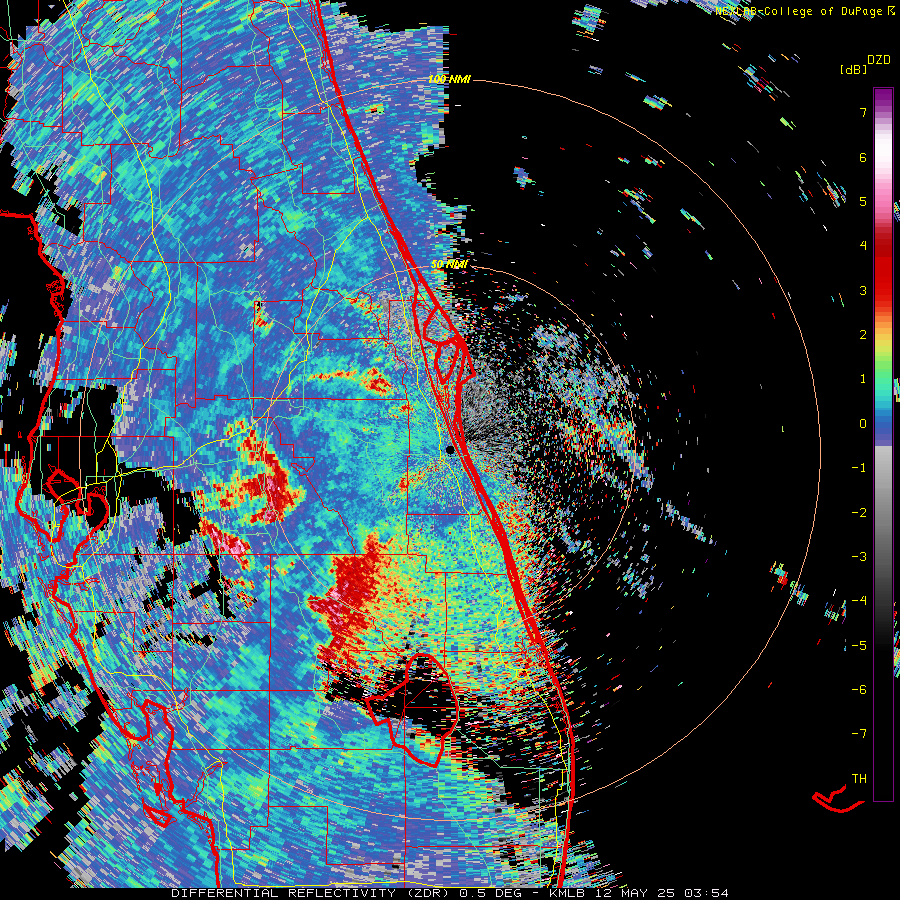Click the "-7" tick label on the color scale
Viewport: 900px width, 900px height.
pyautogui.click(x=859, y=734)
